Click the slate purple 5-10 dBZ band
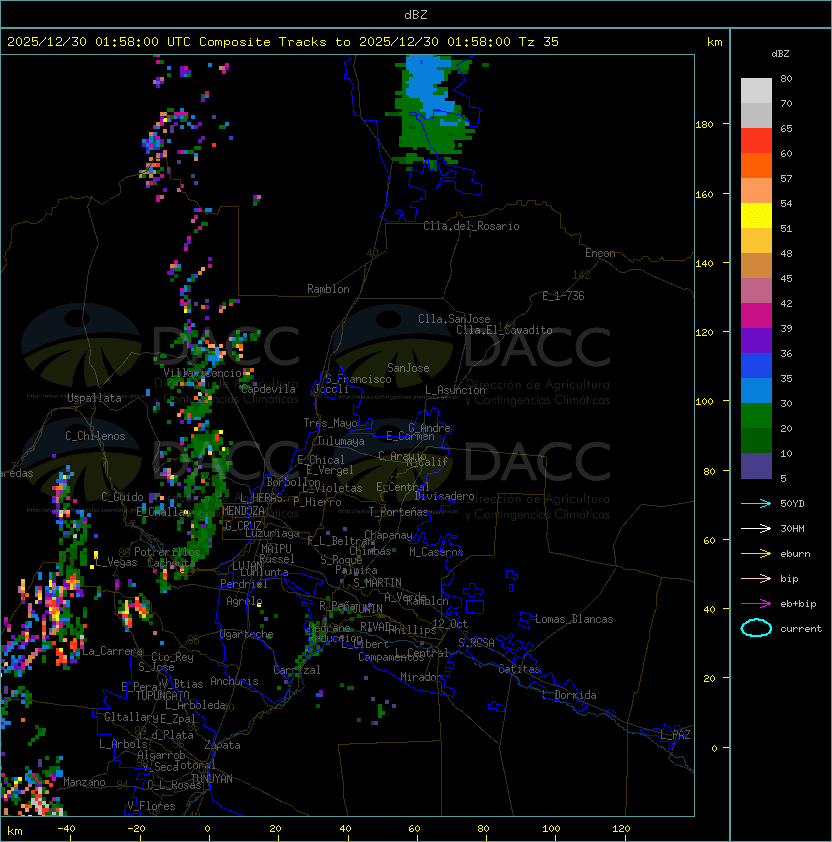 pyautogui.click(x=756, y=466)
